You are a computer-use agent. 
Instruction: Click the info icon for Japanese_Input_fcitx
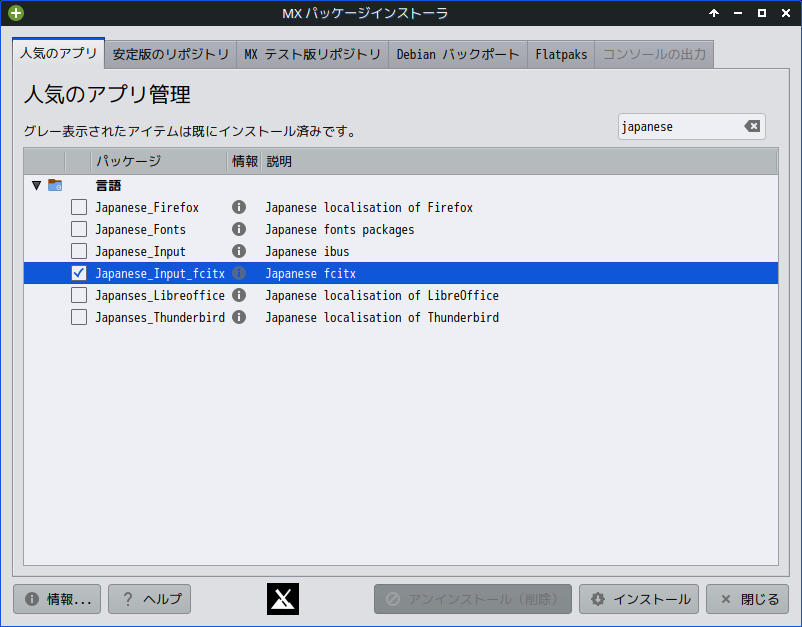click(x=239, y=273)
